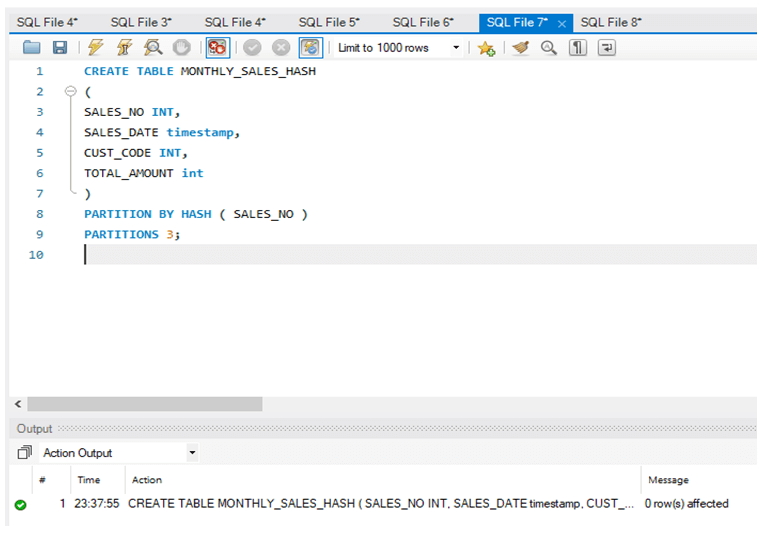Viewport: 765px width, 533px height.
Task: Click MONTHLY_SALES_HASH table name in editor
Action: [248, 71]
